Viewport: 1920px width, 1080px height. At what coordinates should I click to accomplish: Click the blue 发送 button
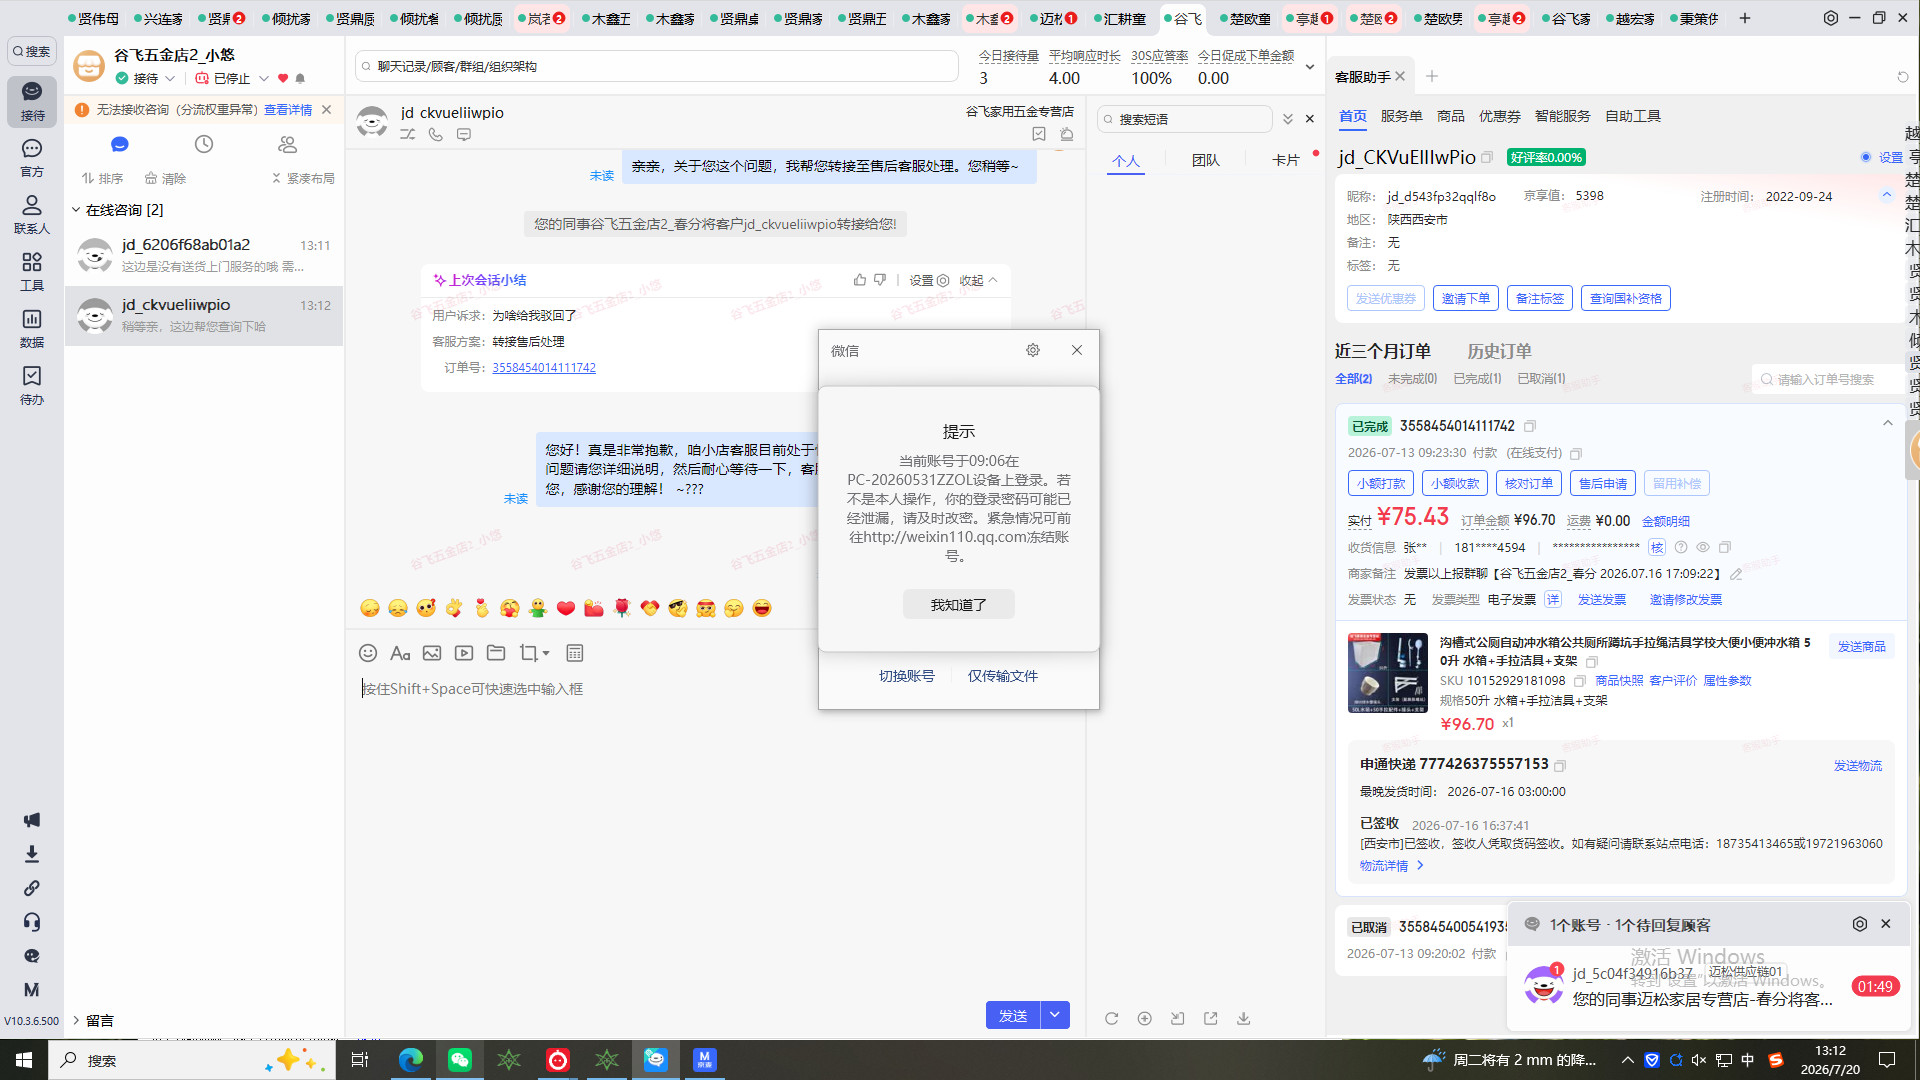tap(1013, 1015)
